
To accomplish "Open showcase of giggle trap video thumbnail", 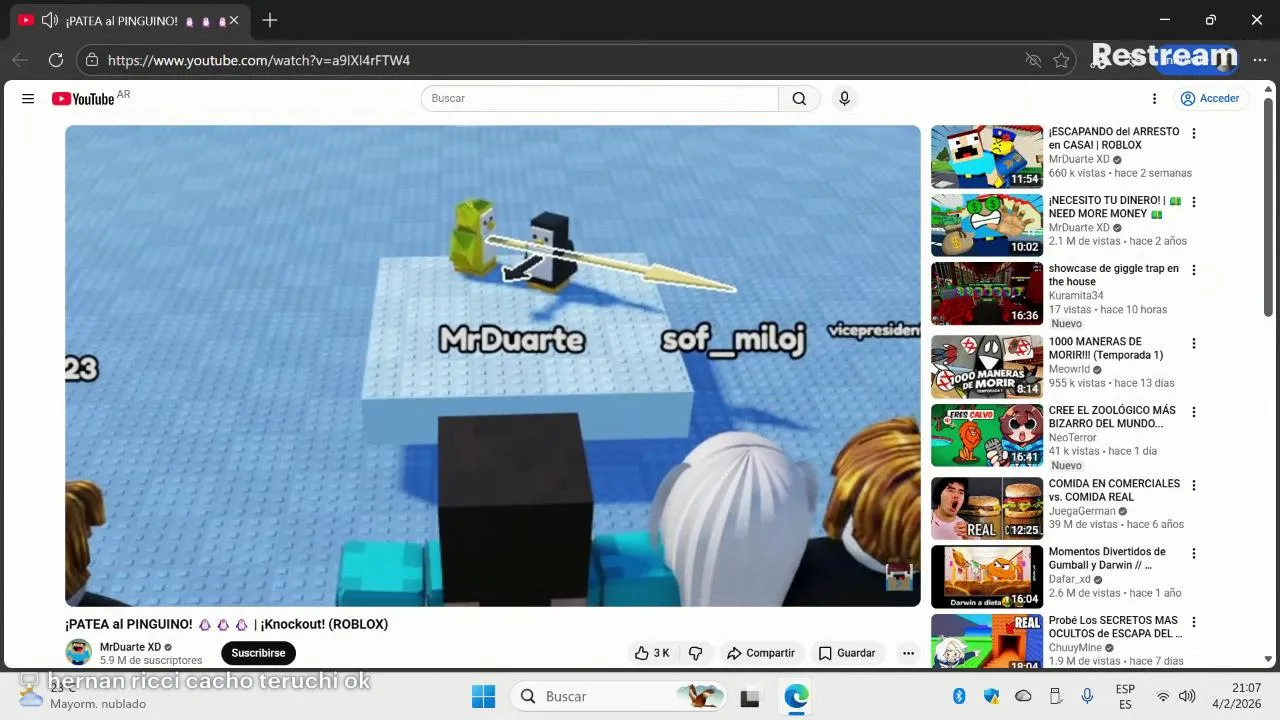I will (x=987, y=294).
